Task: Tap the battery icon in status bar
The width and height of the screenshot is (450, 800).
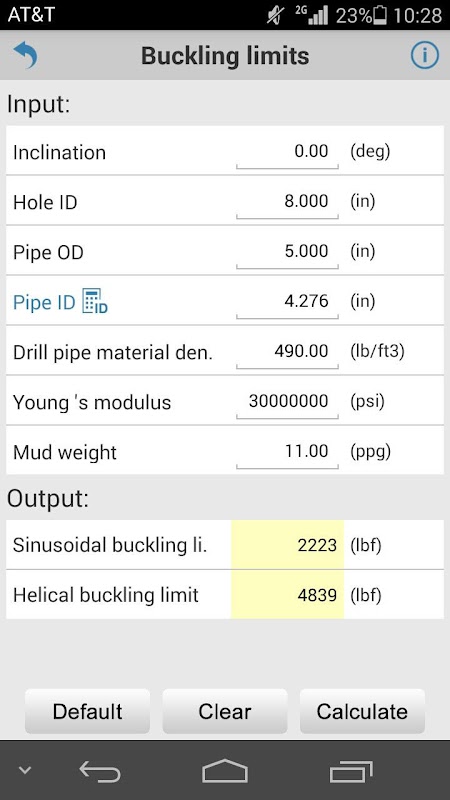Action: tap(381, 15)
